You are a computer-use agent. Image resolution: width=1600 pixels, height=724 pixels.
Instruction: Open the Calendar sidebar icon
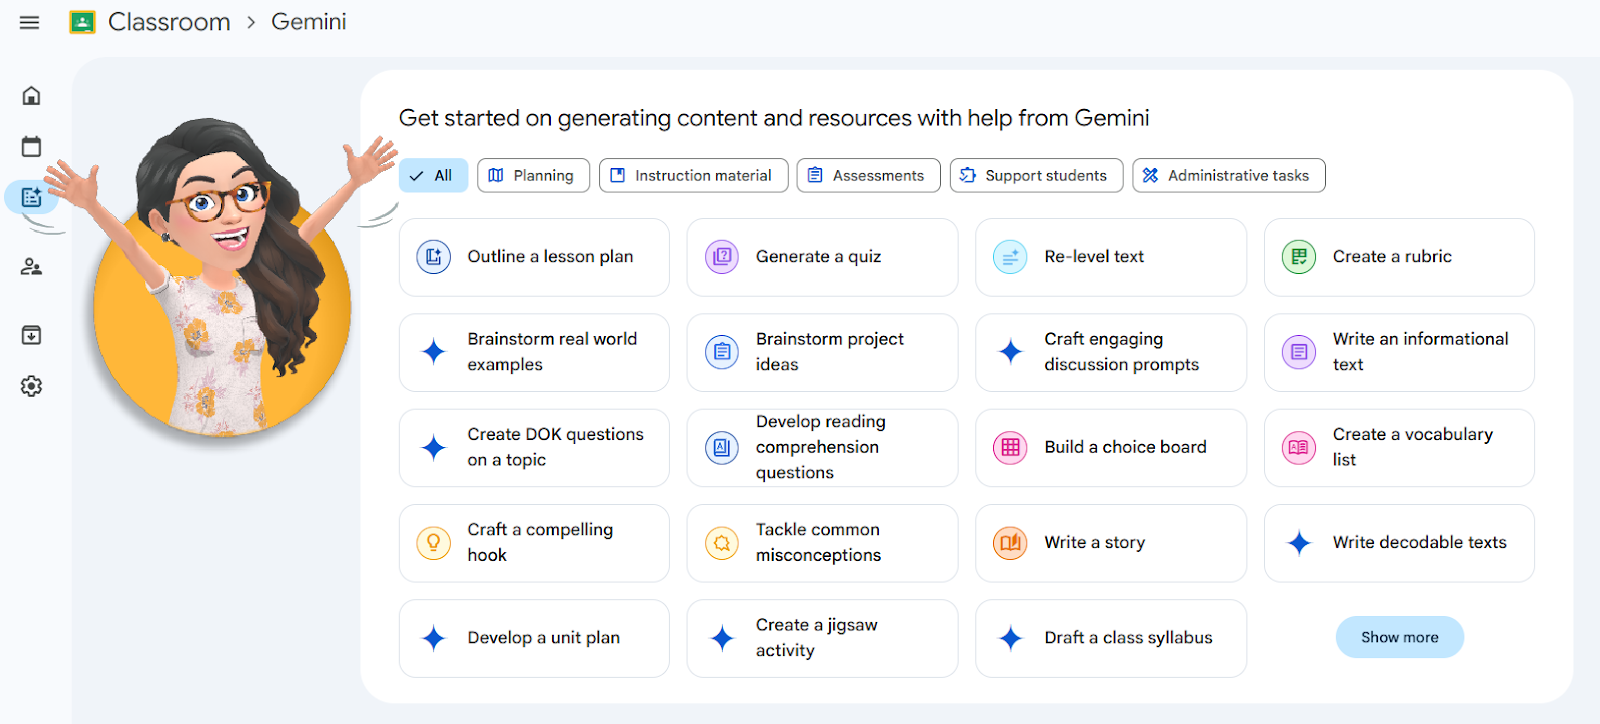(x=31, y=147)
